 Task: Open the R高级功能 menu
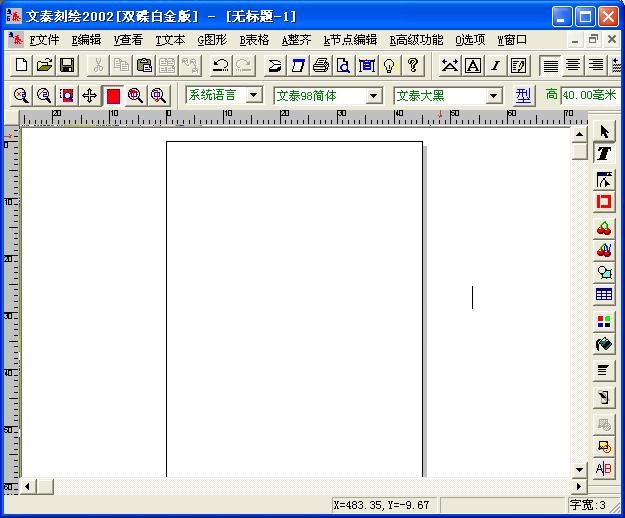tap(416, 40)
